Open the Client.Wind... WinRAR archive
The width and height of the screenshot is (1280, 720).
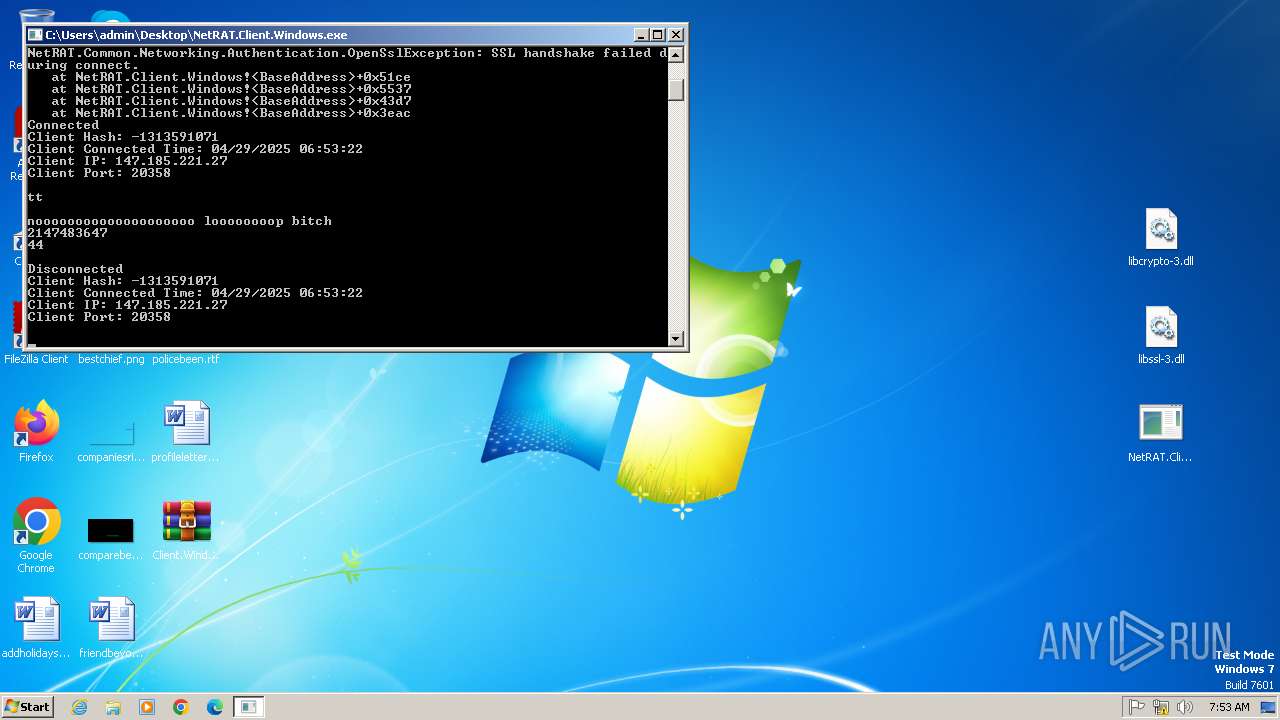click(185, 530)
